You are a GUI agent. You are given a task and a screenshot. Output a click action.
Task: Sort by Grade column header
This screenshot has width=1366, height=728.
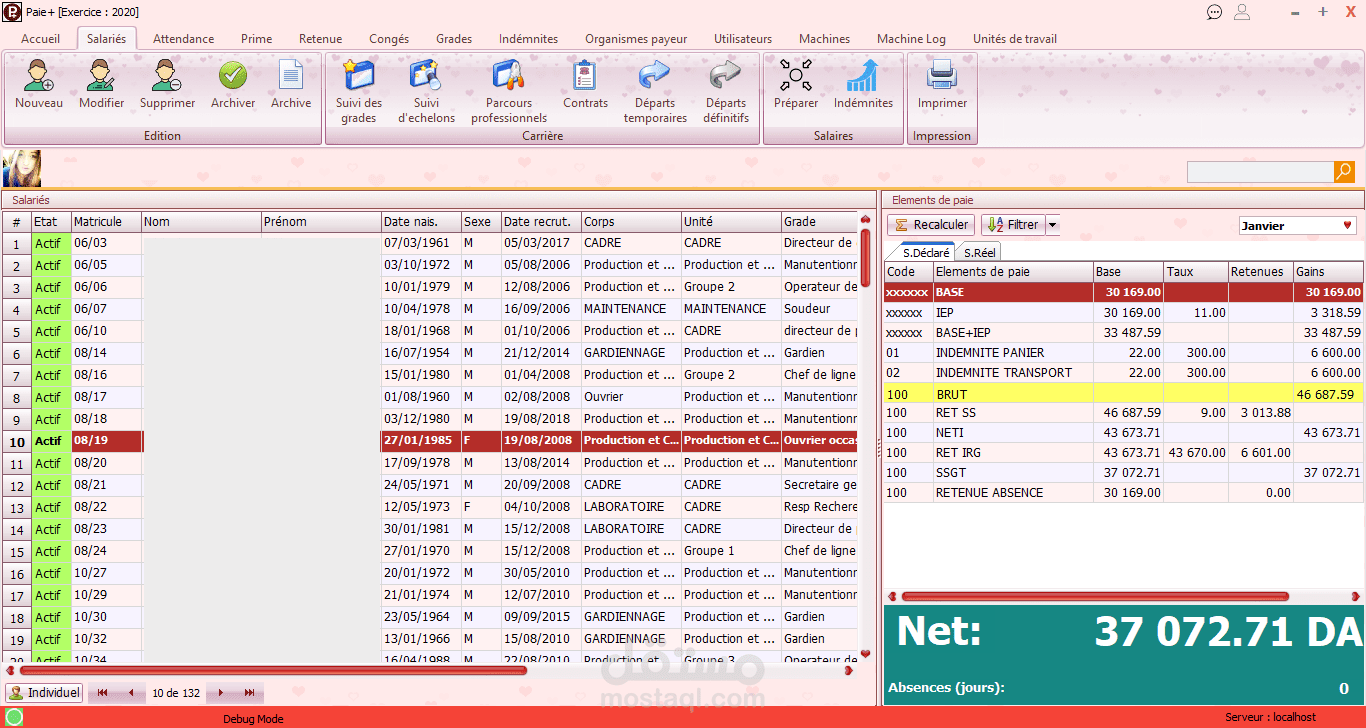[819, 221]
